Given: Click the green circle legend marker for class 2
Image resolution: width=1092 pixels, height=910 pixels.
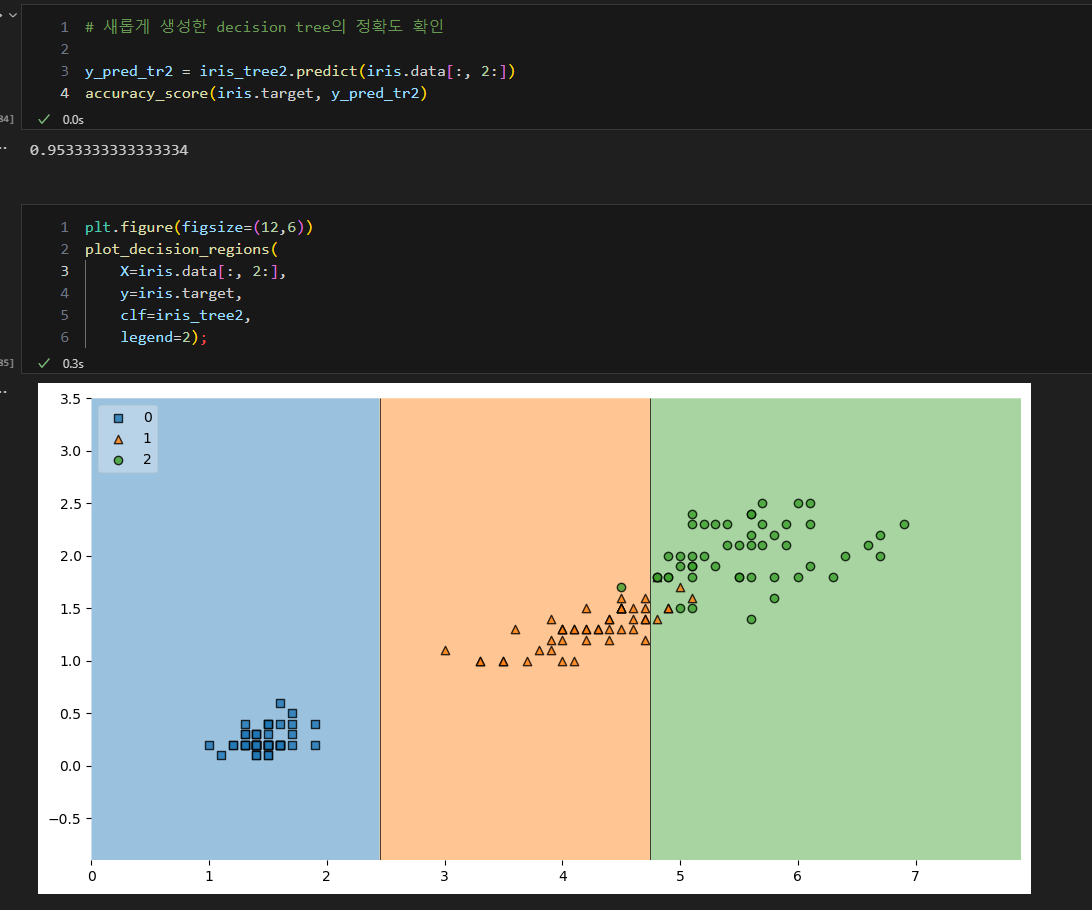Looking at the screenshot, I should tap(118, 460).
